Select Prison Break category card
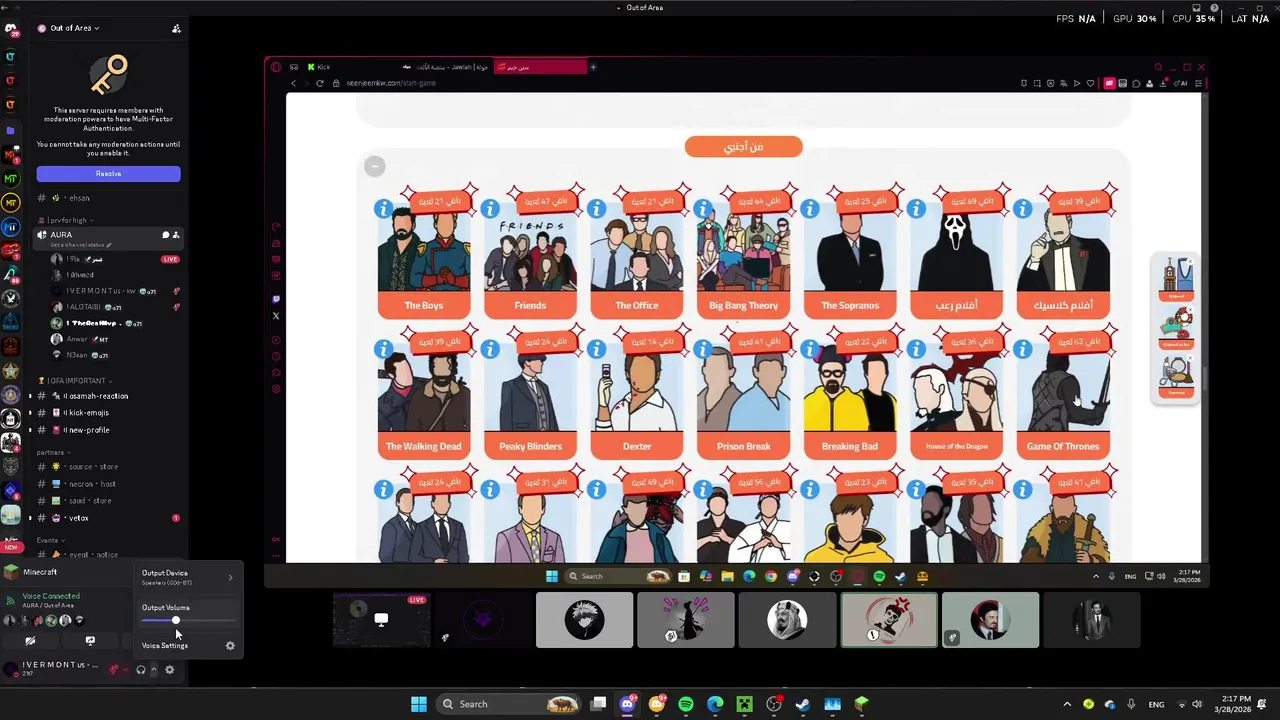 pos(743,393)
